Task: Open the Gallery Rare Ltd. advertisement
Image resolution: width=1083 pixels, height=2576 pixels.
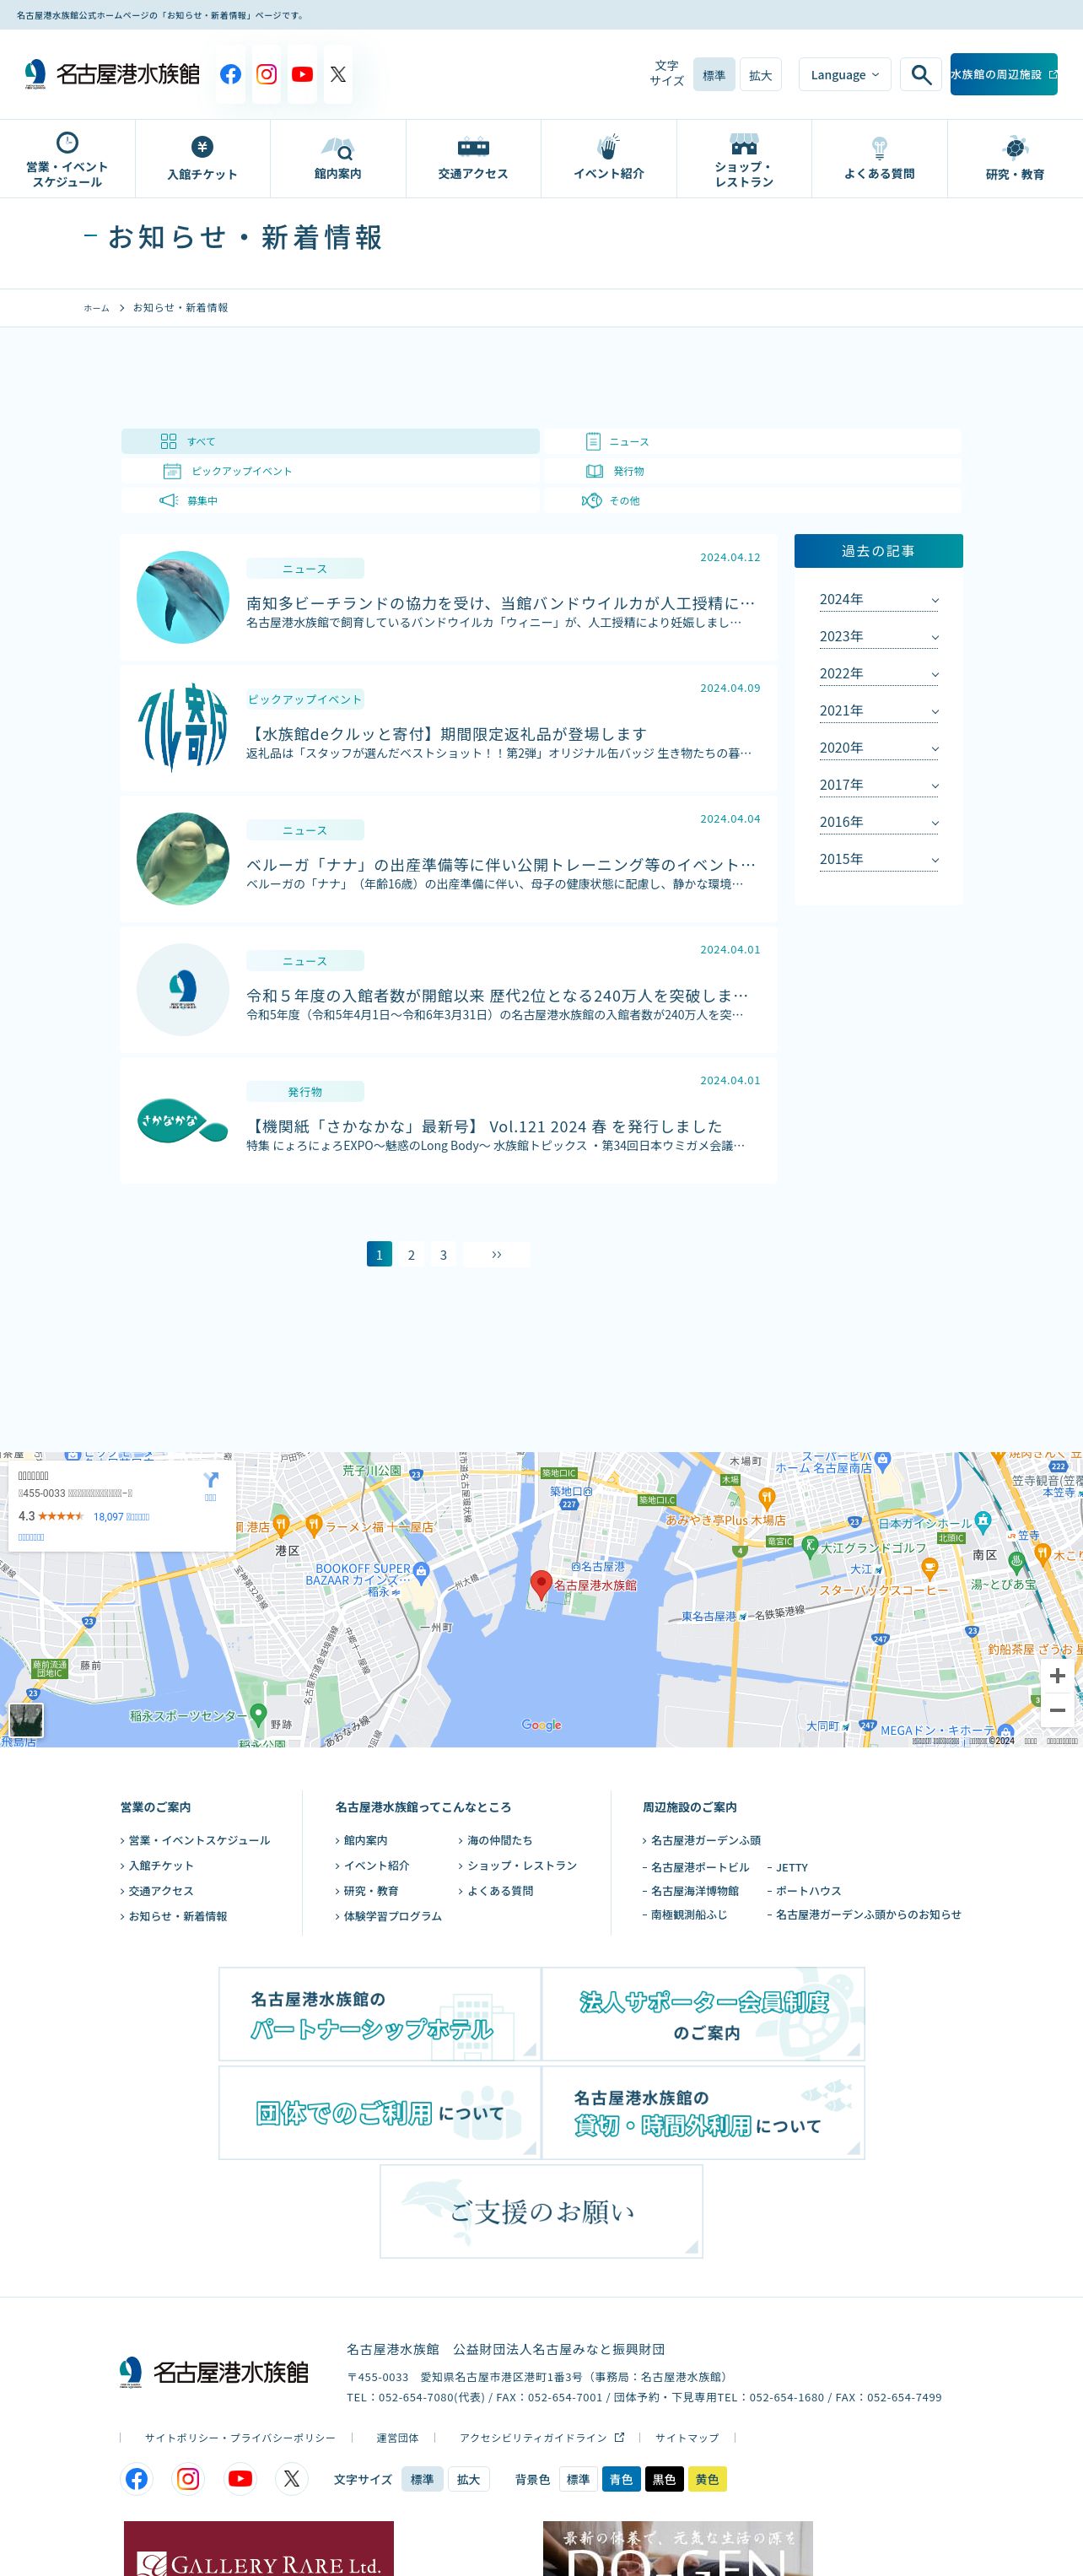Action: pyautogui.click(x=259, y=2548)
